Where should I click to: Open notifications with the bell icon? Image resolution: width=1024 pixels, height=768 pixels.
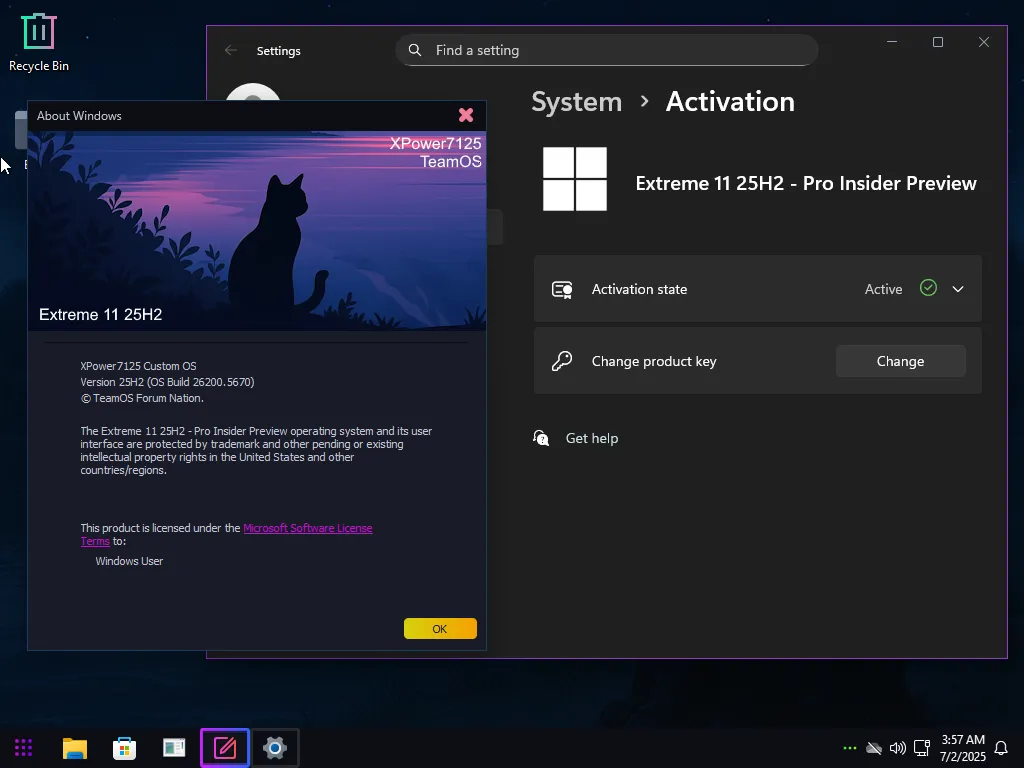coord(1000,748)
